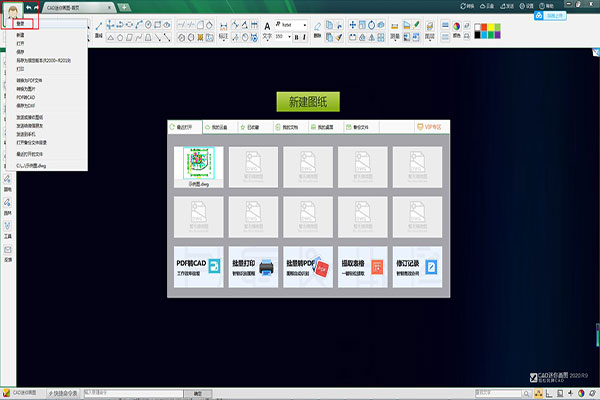The width and height of the screenshot is (600, 400).
Task: Select the large A 文字 text tool
Action: point(267,31)
